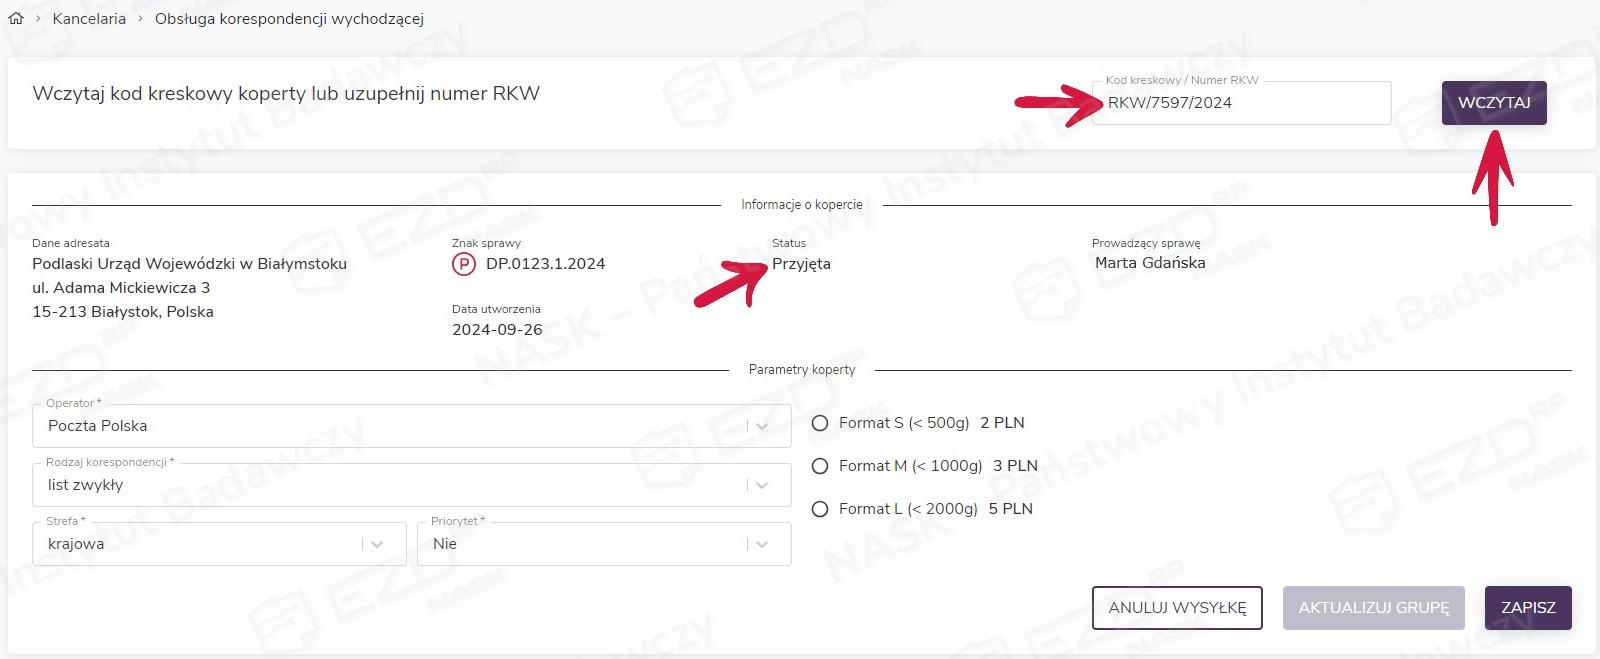Click the Kod kreskowy / Numer RKW field
The height and width of the screenshot is (659, 1600).
[1240, 103]
